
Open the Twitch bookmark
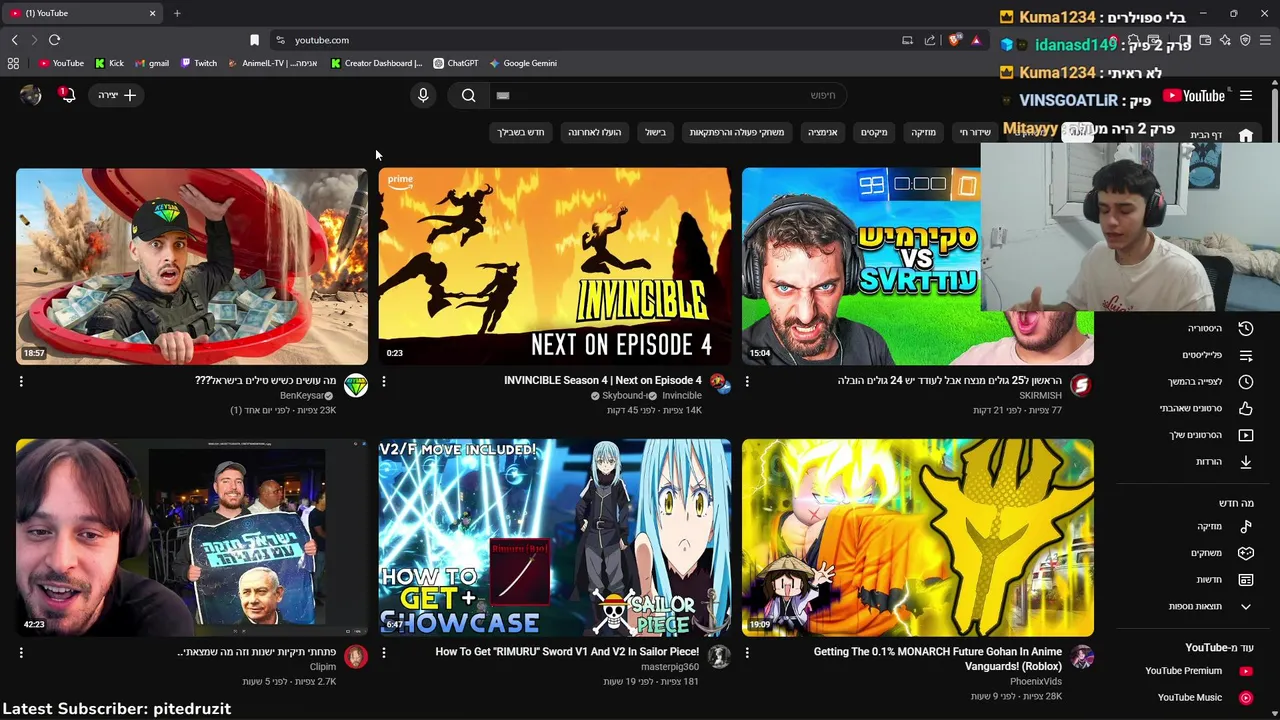coord(198,63)
